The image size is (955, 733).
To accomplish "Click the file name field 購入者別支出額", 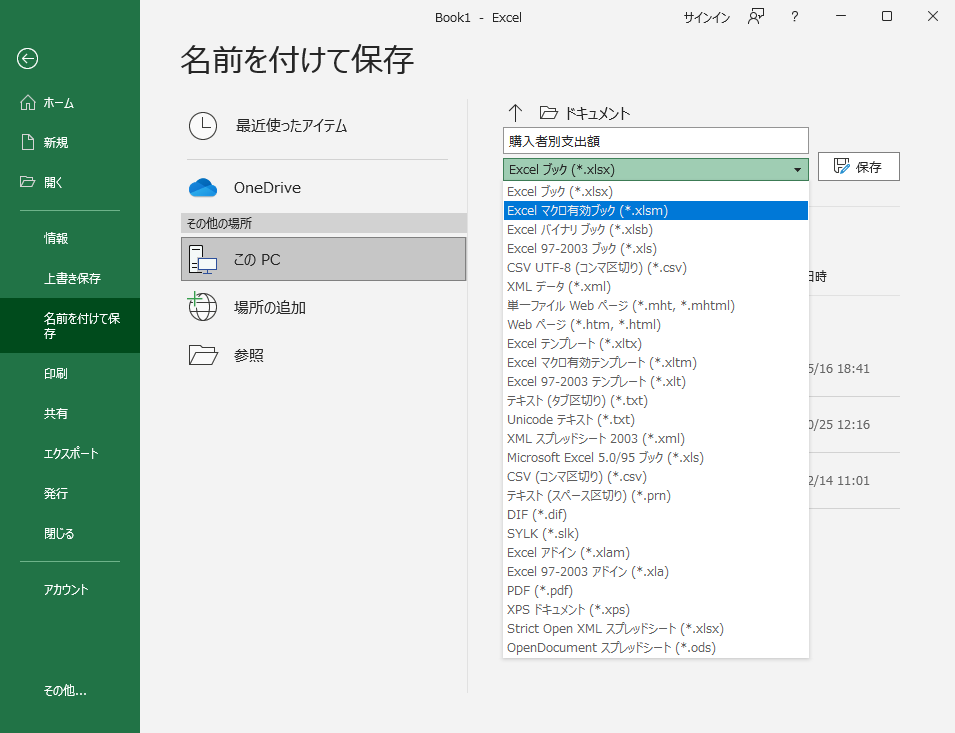I will point(656,141).
